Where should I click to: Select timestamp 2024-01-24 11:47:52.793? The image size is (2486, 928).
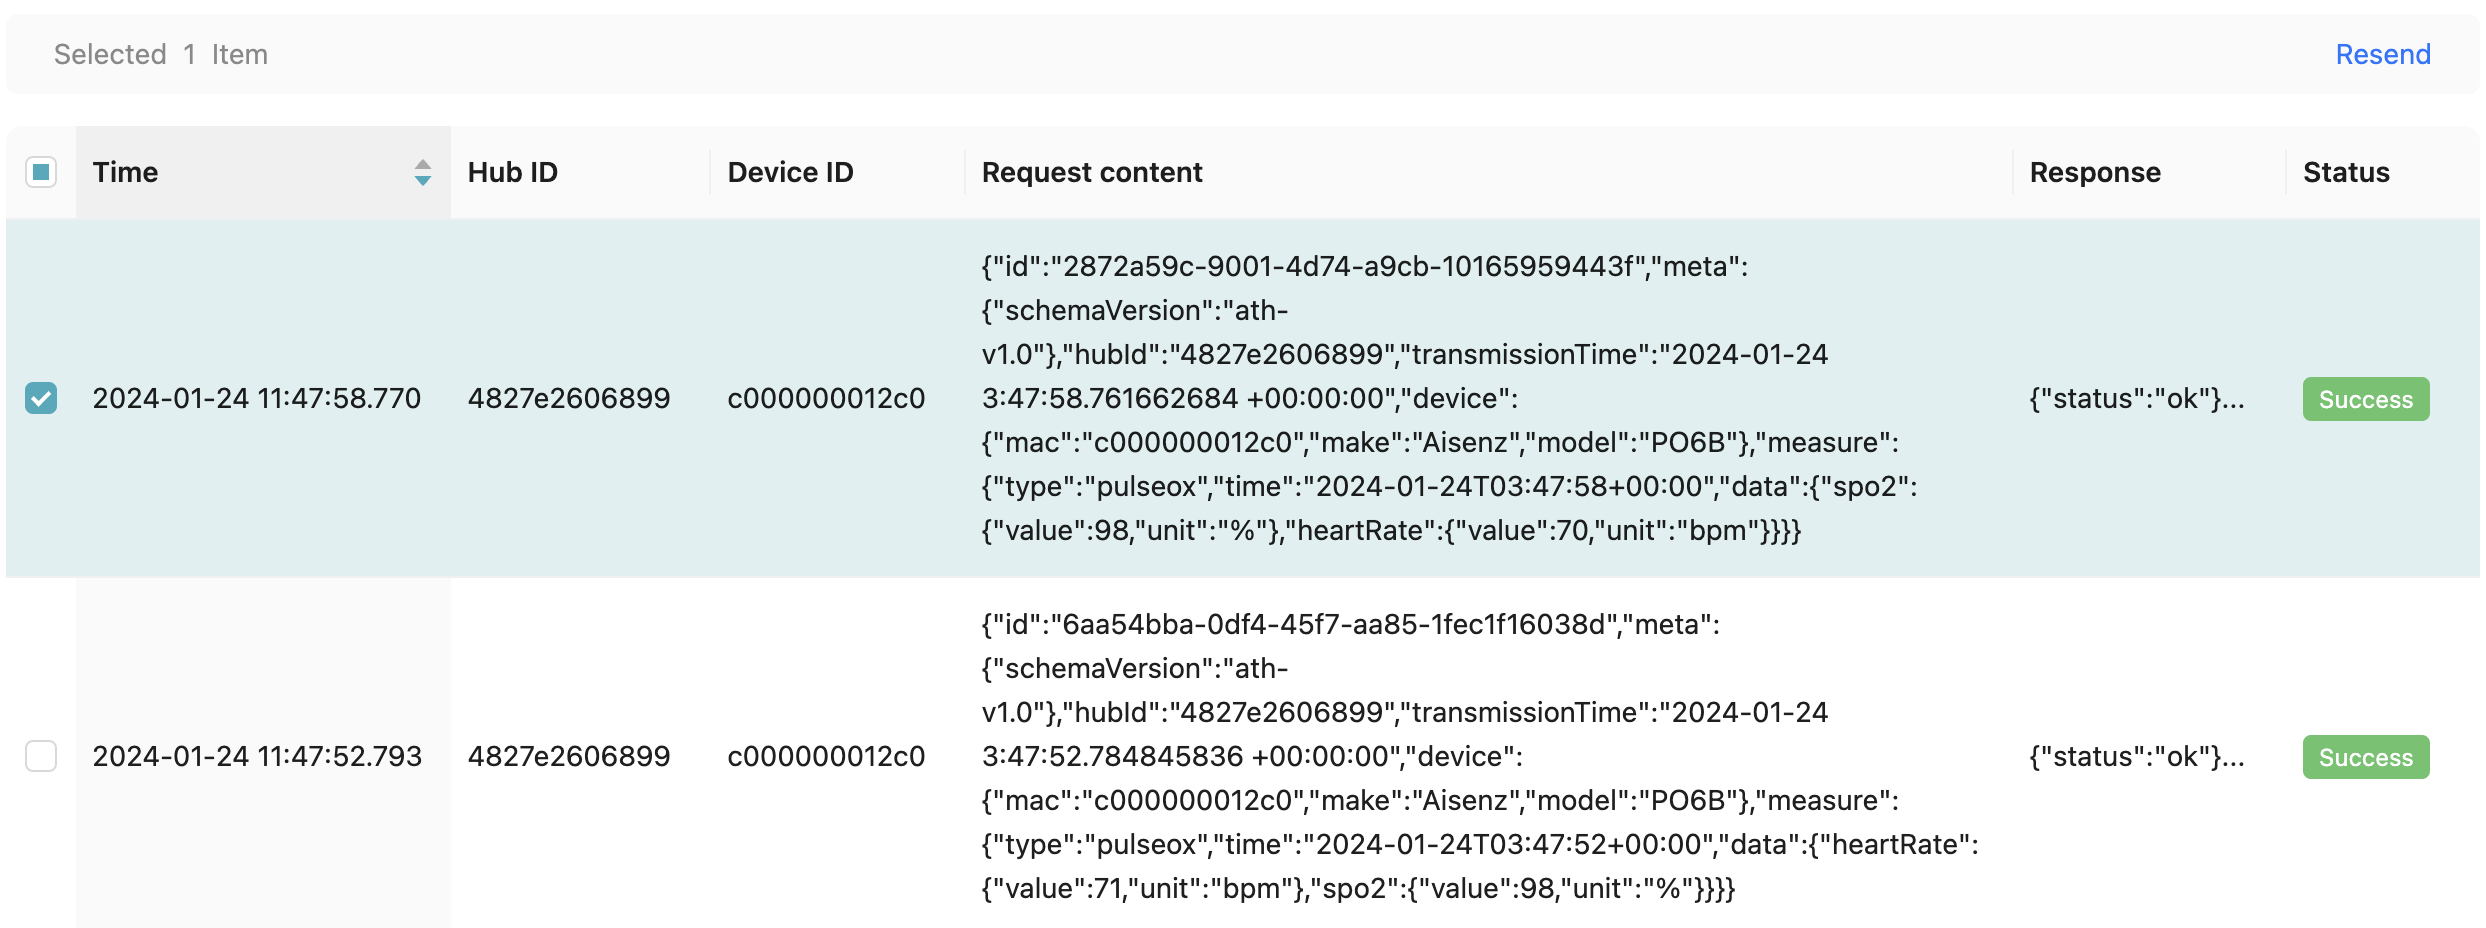click(257, 756)
